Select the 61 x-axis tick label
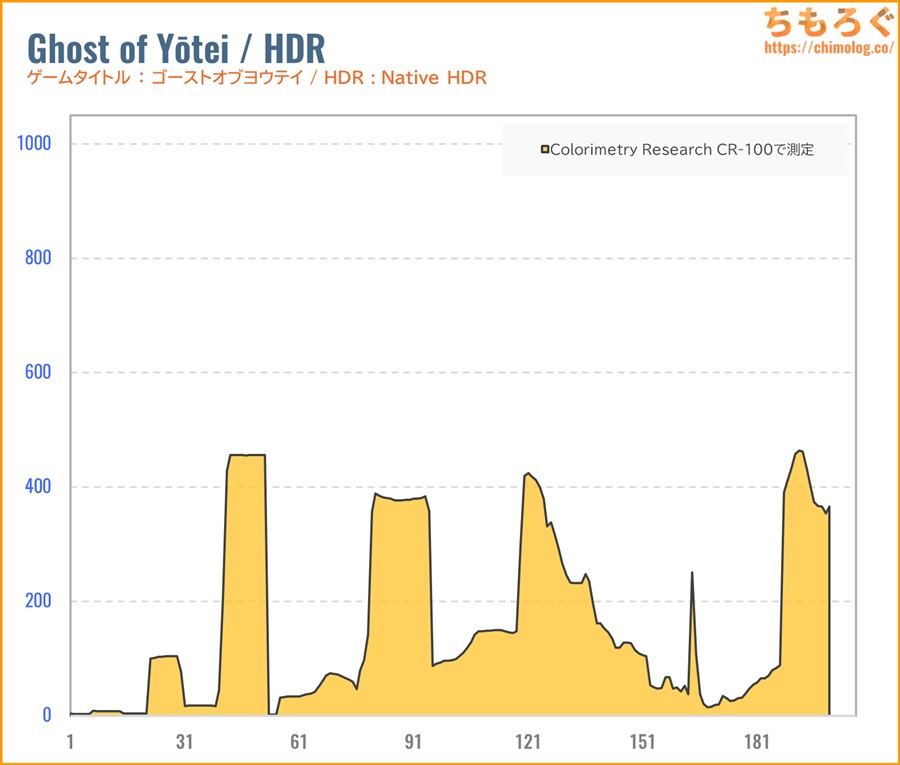Screen dimensions: 900x765 point(299,742)
